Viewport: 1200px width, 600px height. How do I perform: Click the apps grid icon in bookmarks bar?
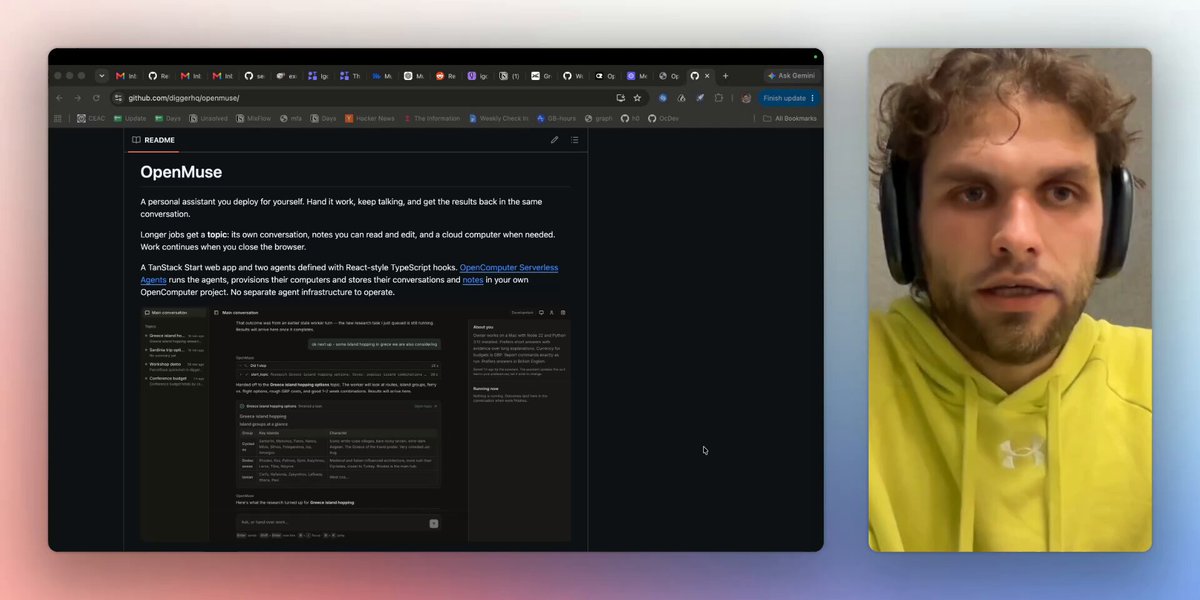tap(58, 118)
